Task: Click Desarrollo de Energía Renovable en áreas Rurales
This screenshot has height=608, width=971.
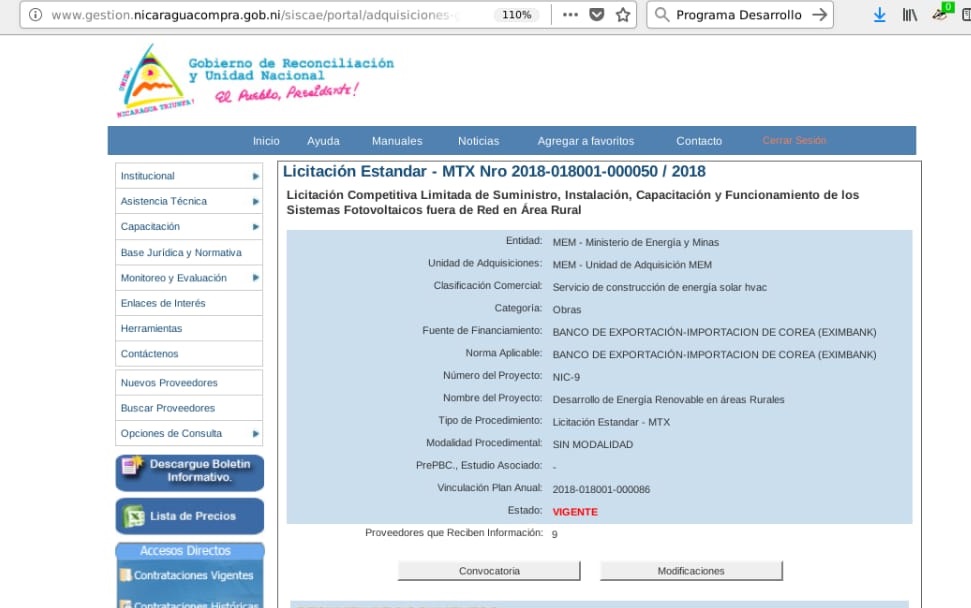Action: 668,399
